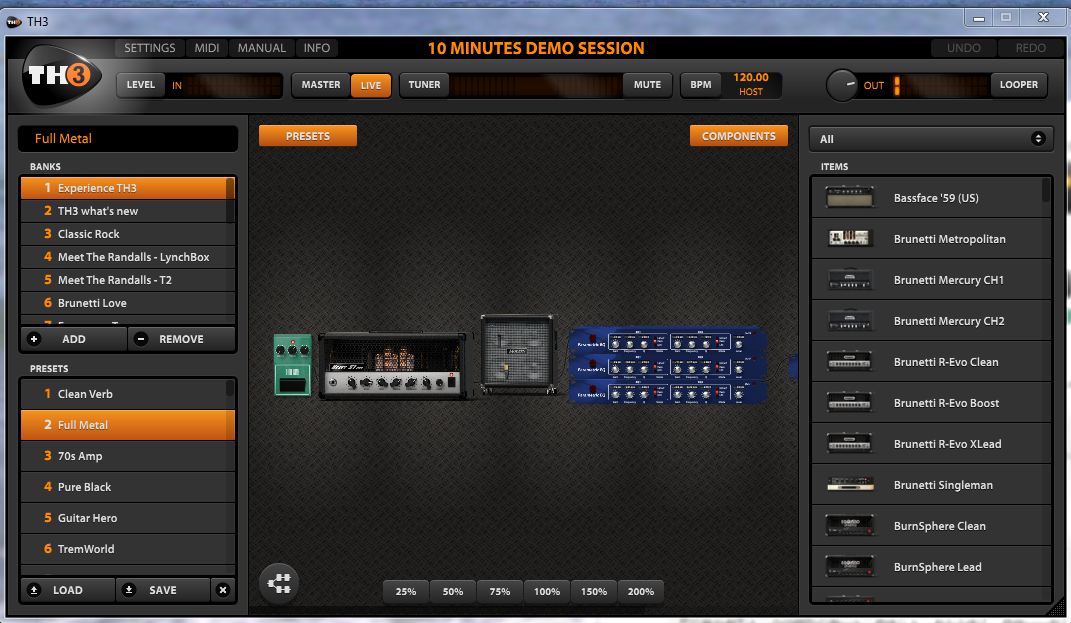The height and width of the screenshot is (623, 1071).
Task: Select the amp head in rig
Action: click(x=395, y=365)
